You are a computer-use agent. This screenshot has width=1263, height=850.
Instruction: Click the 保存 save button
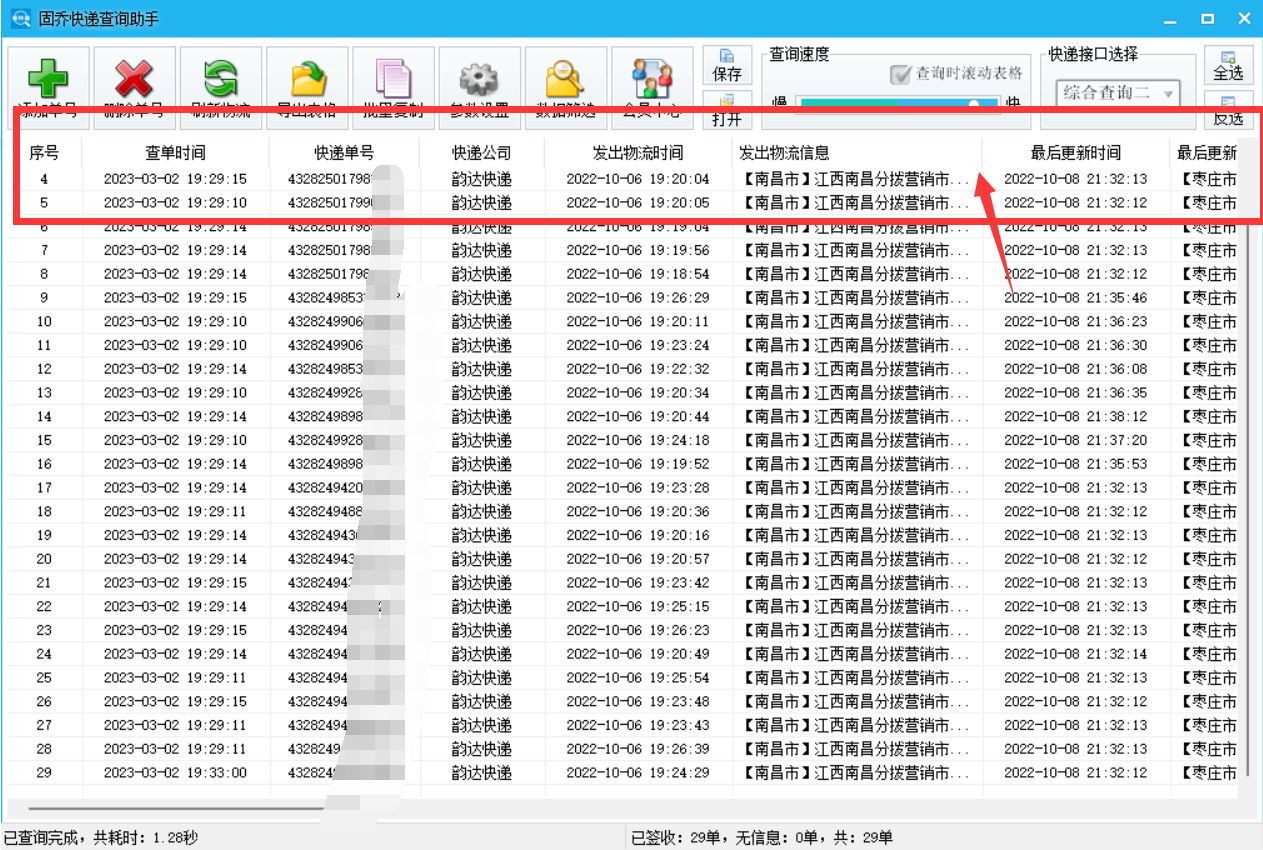pyautogui.click(x=727, y=66)
